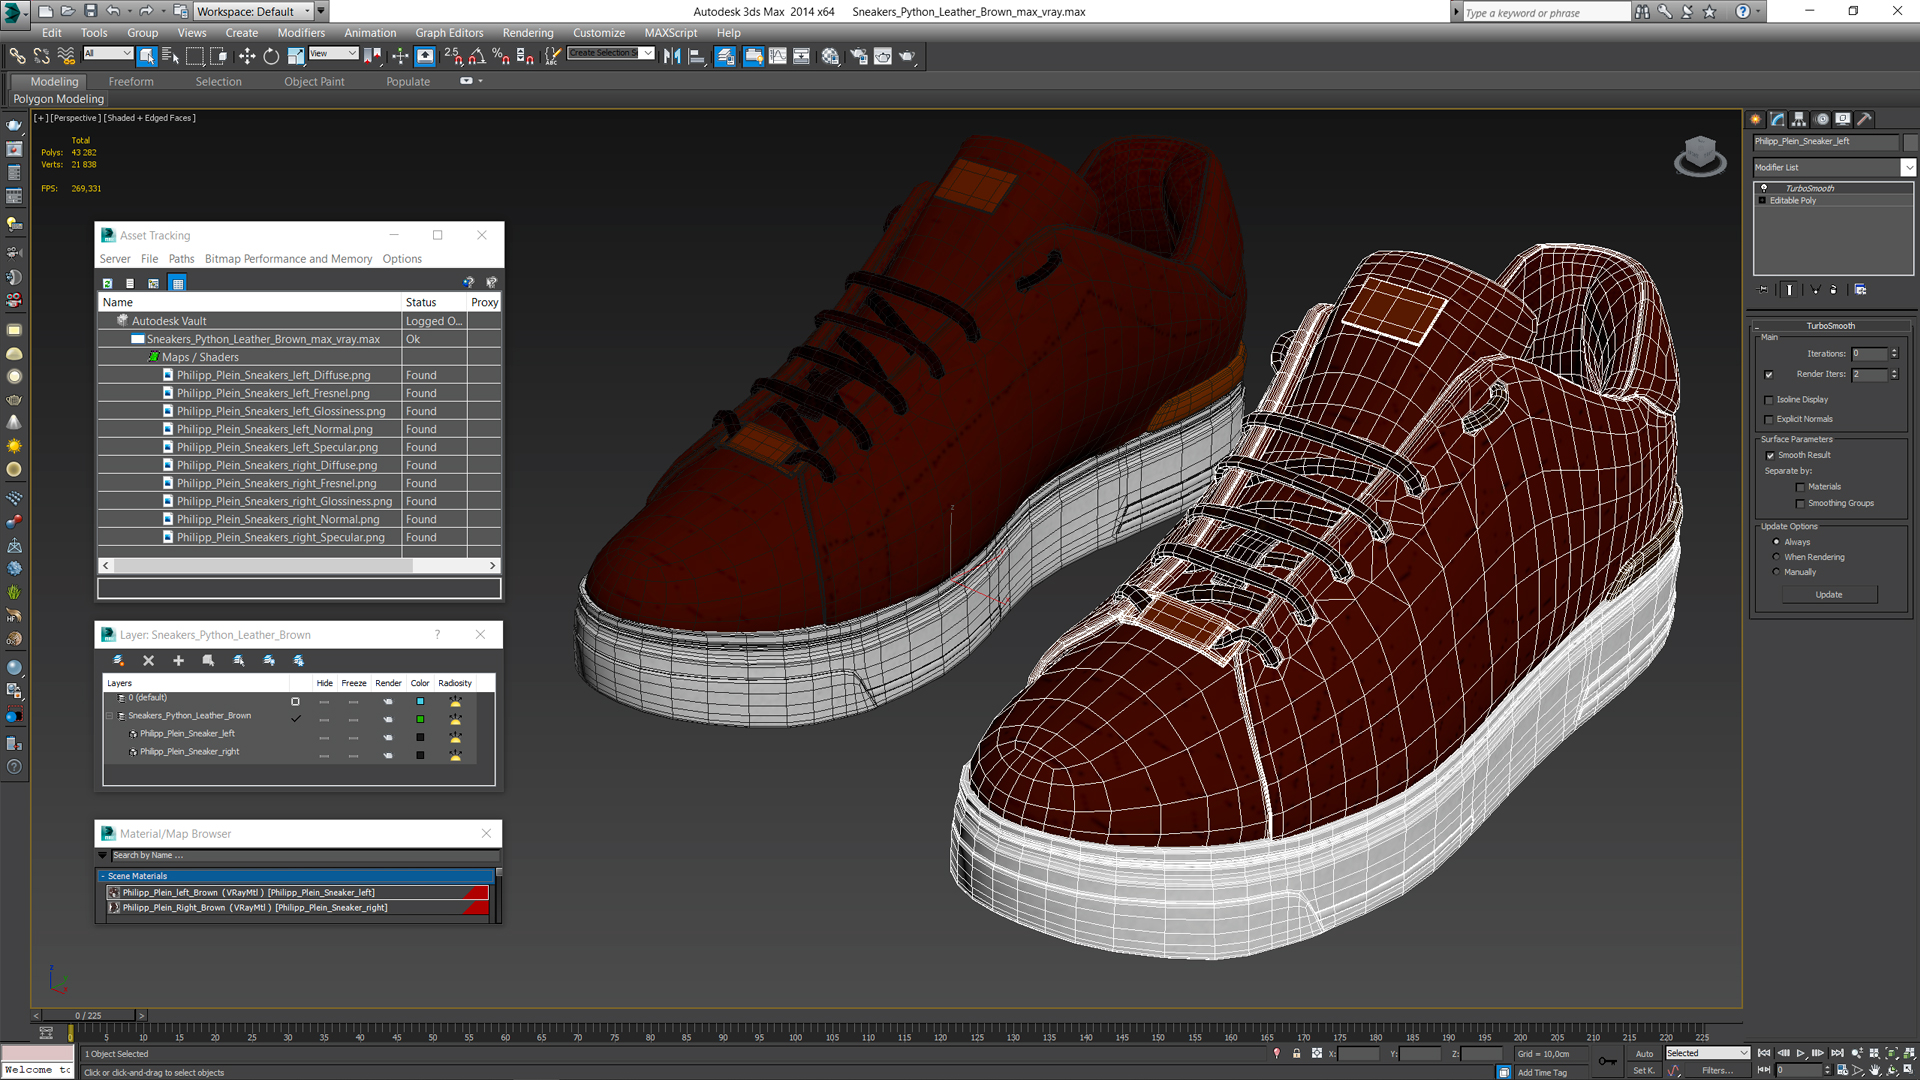
Task: Enable Explicit Normals checkbox
Action: 1769,420
